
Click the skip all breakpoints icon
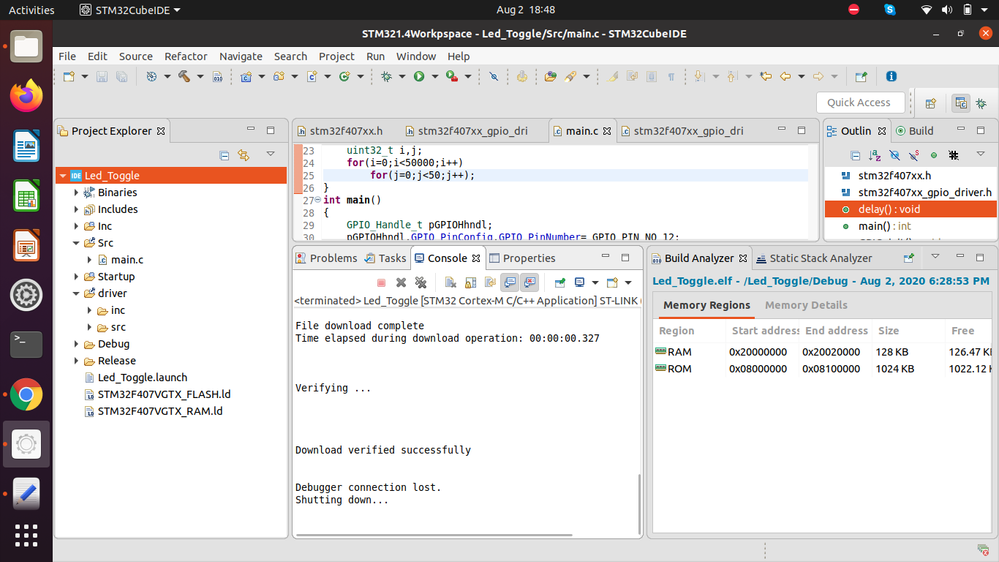tap(494, 76)
